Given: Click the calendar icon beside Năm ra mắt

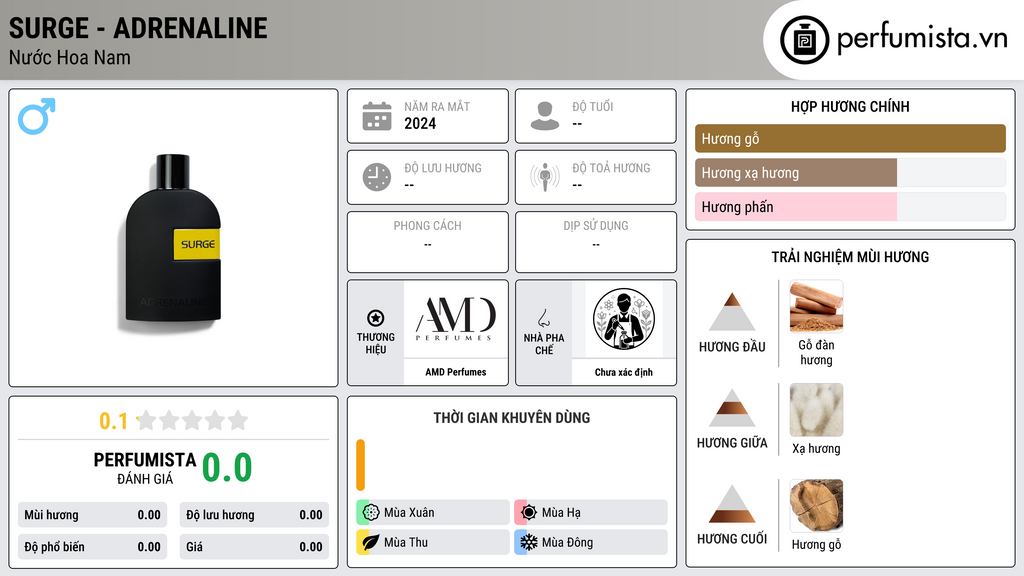Looking at the screenshot, I should click(377, 116).
